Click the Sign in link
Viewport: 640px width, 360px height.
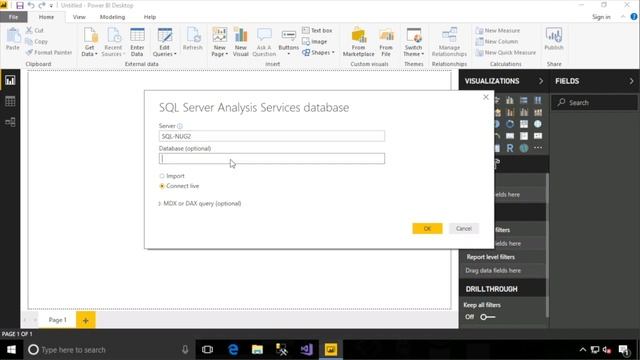(601, 17)
